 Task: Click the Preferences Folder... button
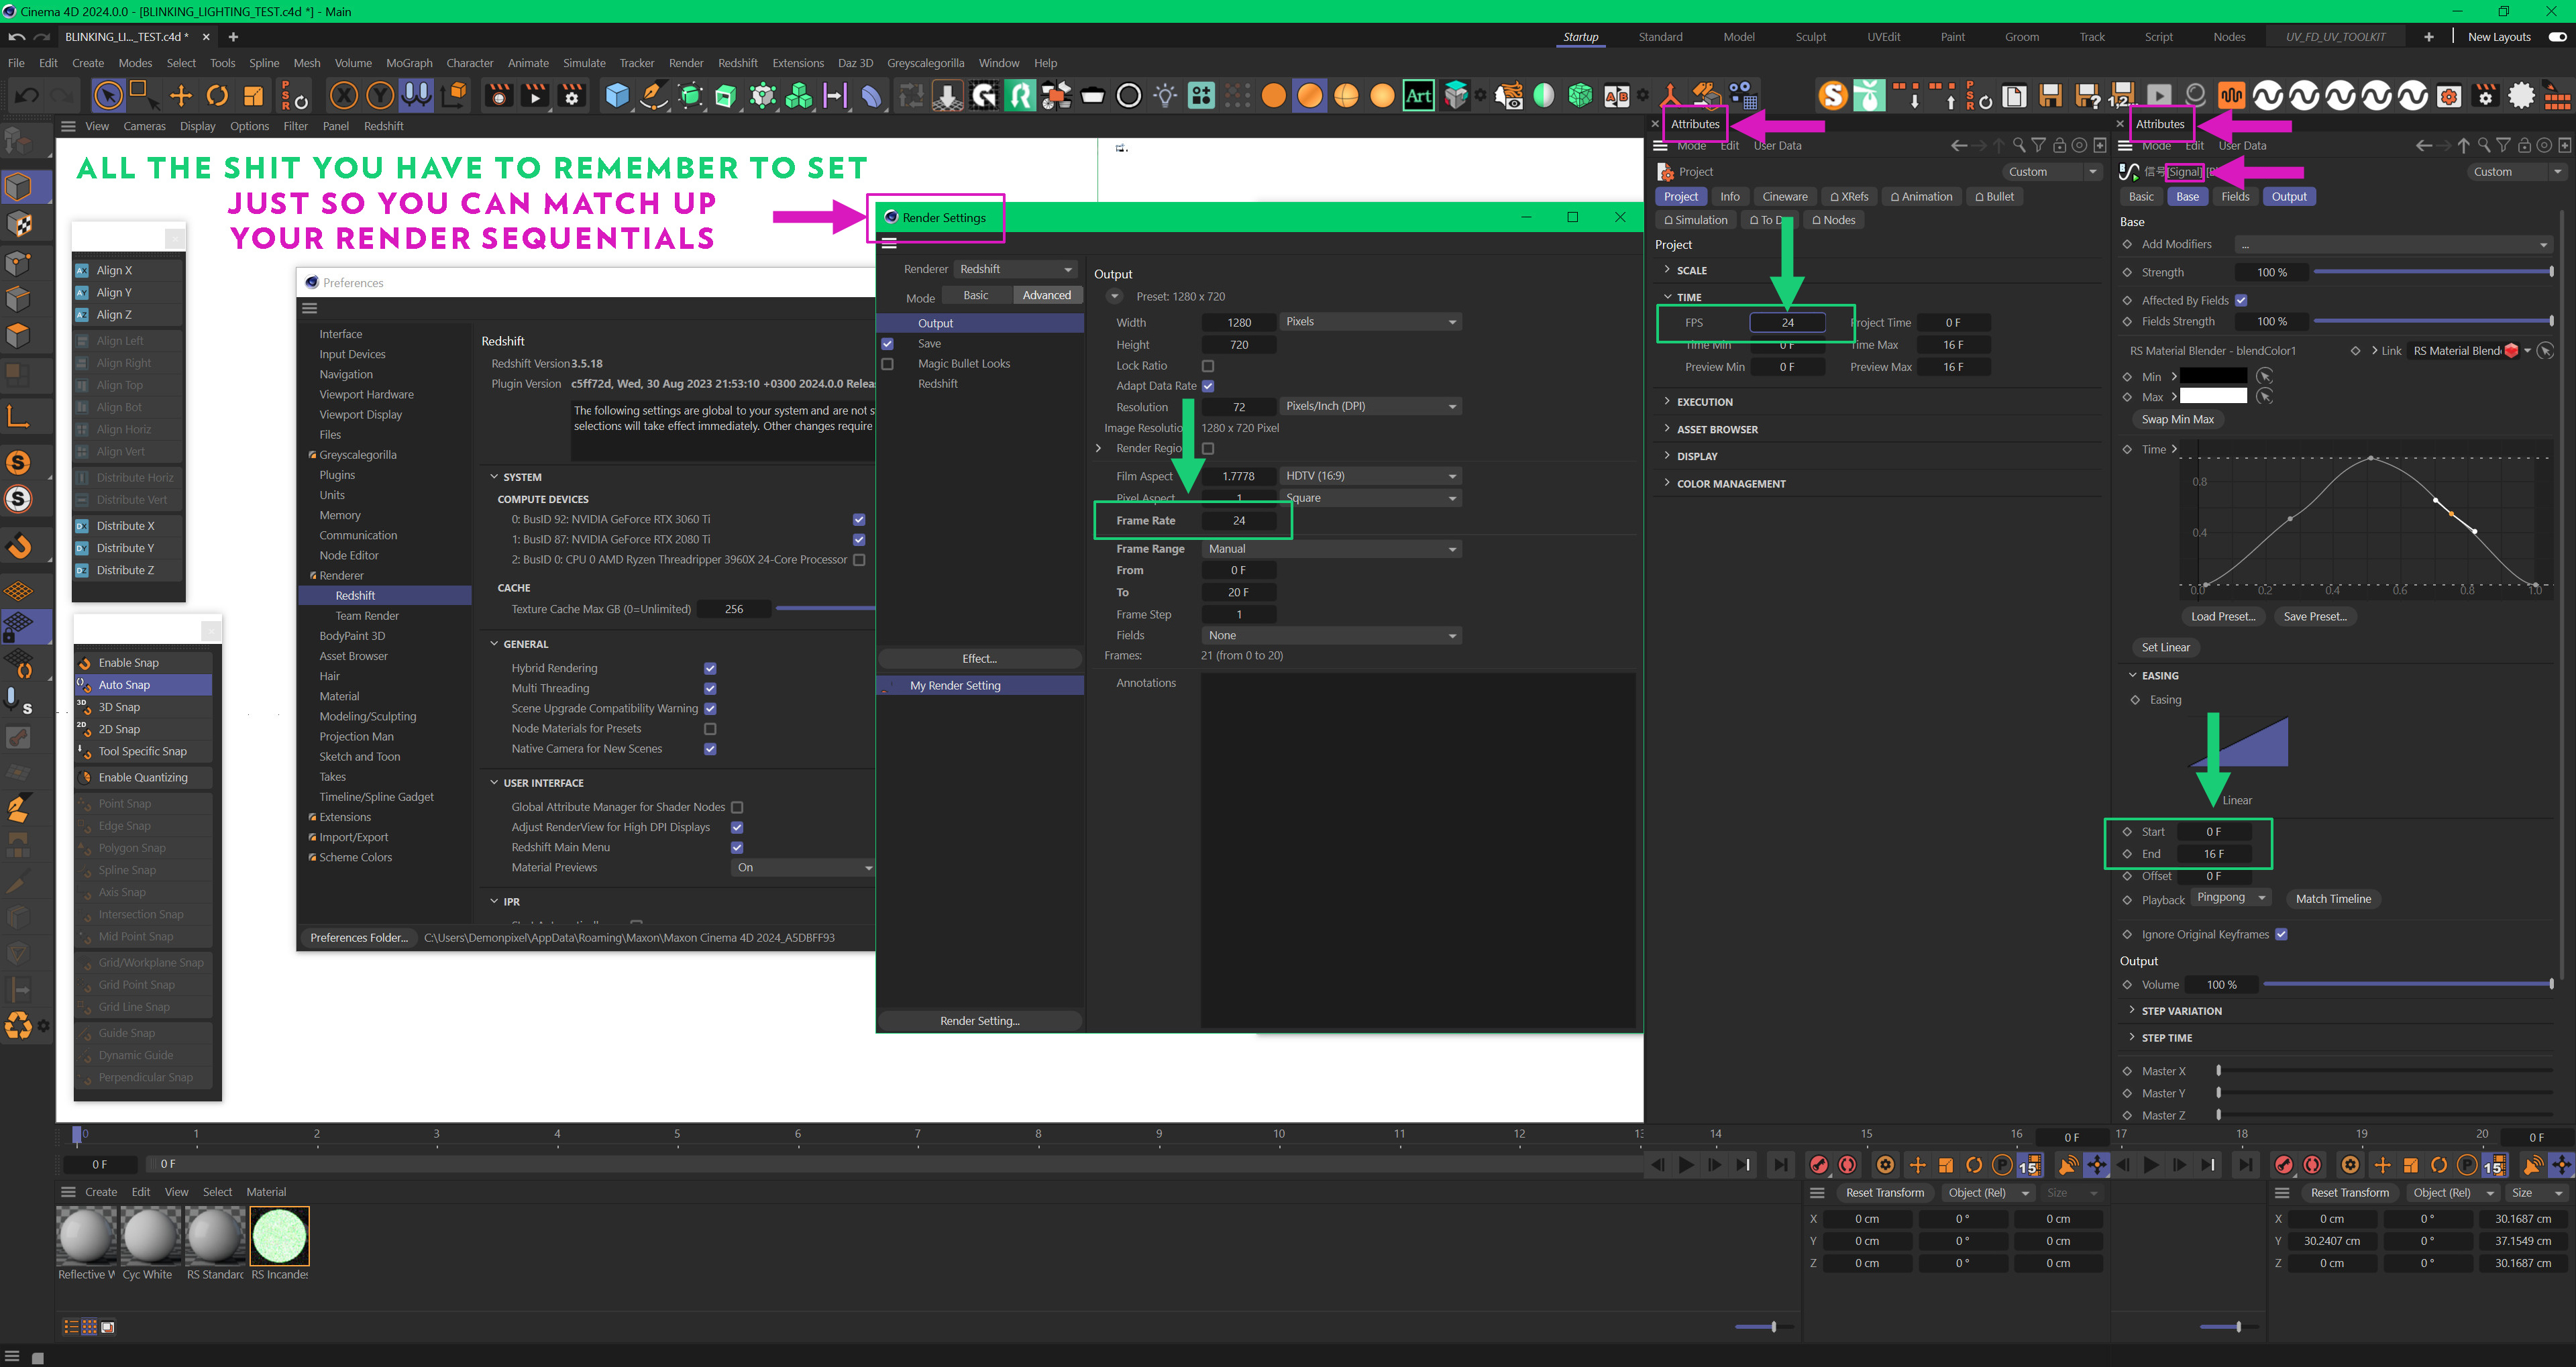tap(359, 938)
